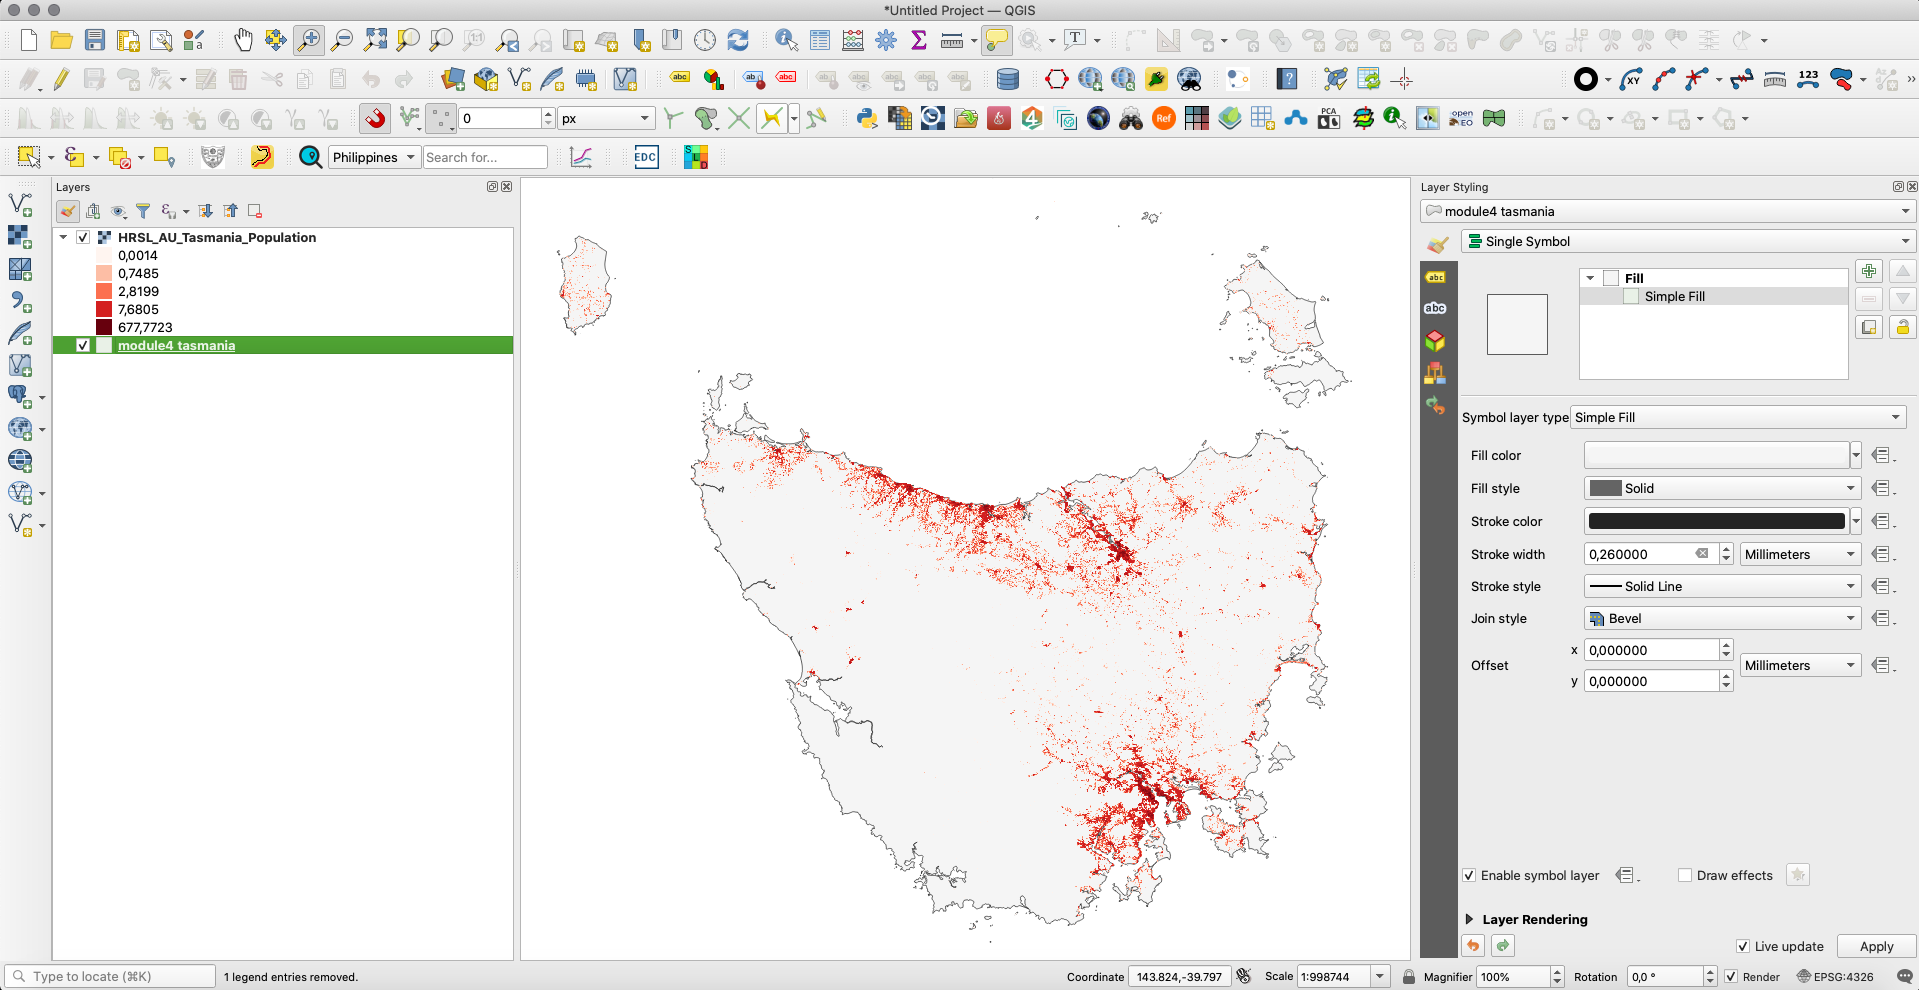This screenshot has width=1919, height=990.
Task: Open the Philippines dropdown in toolbar
Action: pos(374,157)
